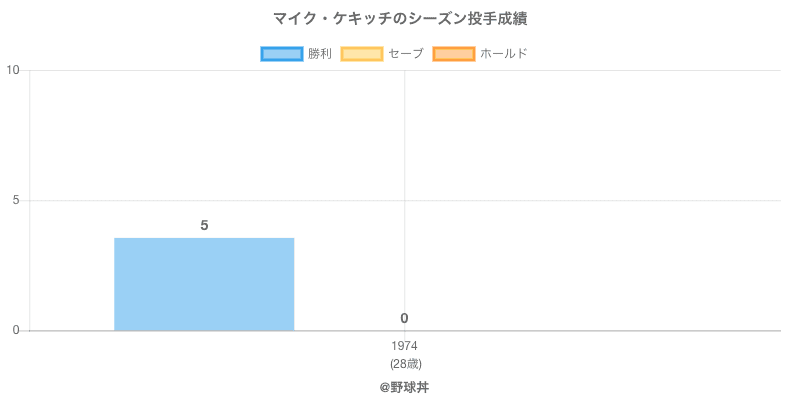Select the chart title マイク・ケキッチのシーズン投手成績
The image size is (800, 400).
(x=400, y=19)
